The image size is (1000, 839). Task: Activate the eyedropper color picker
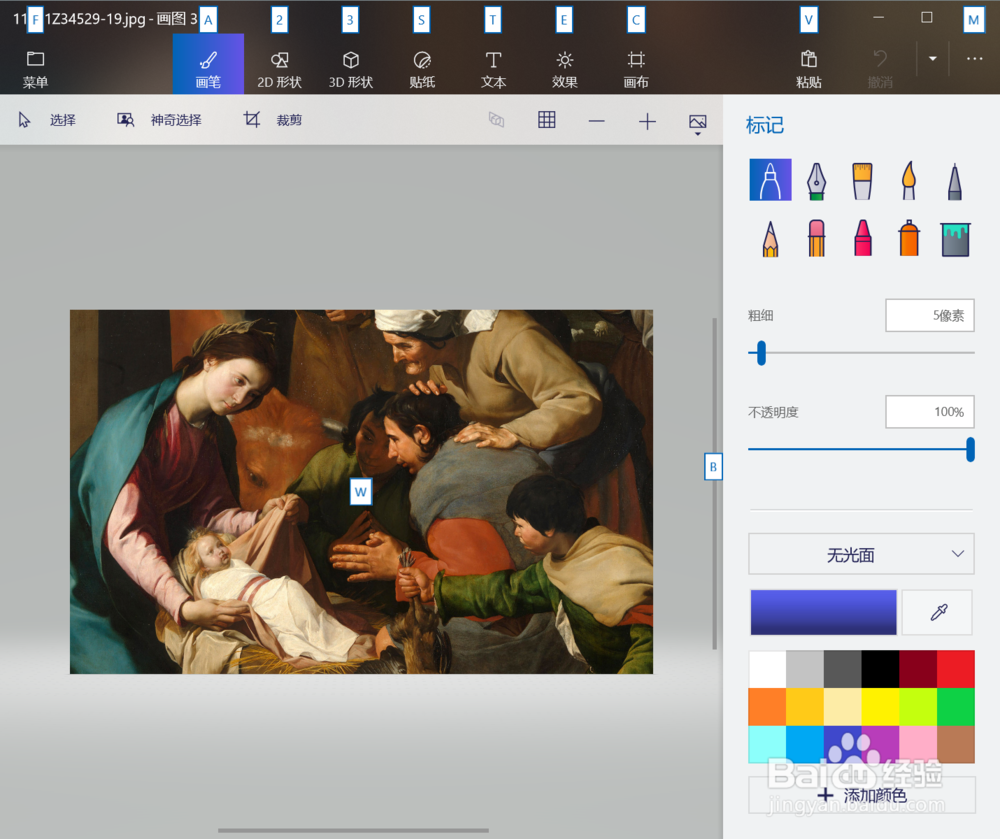(x=938, y=612)
